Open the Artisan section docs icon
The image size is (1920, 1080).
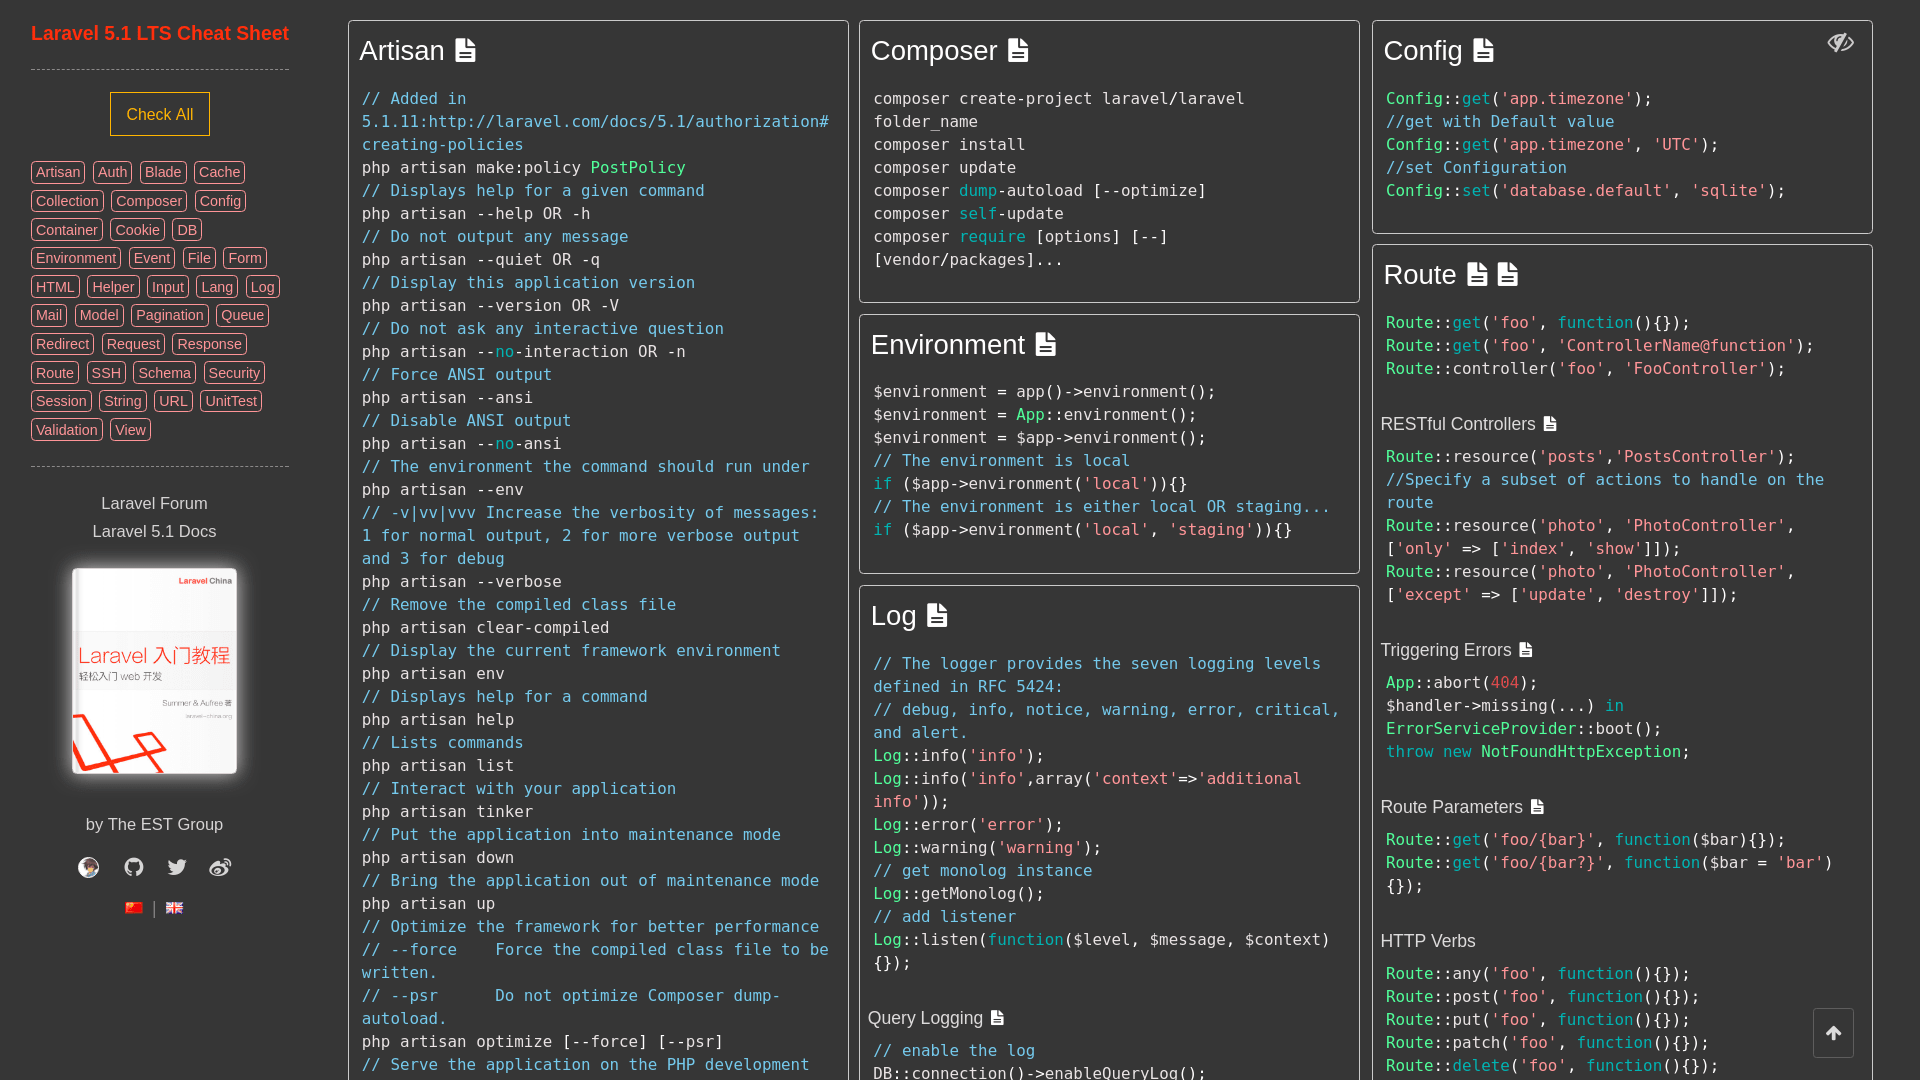[x=465, y=50]
